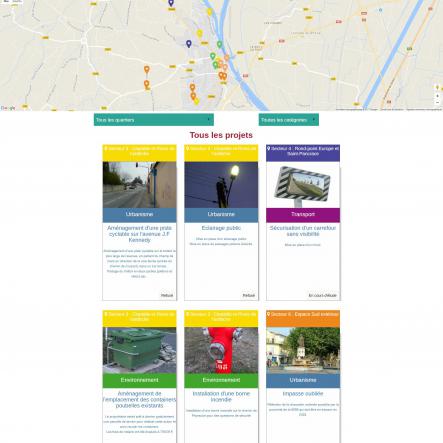The width and height of the screenshot is (443, 443).
Task: Click the arrow of the 'Tous les quartiers' selector
Action: [x=209, y=119]
